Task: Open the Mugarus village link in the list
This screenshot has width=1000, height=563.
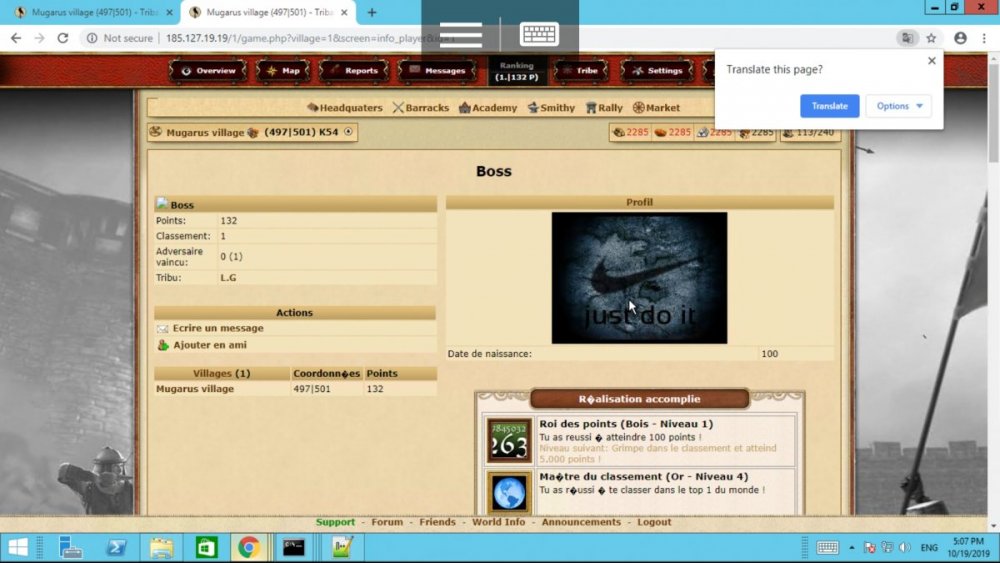Action: click(x=195, y=389)
